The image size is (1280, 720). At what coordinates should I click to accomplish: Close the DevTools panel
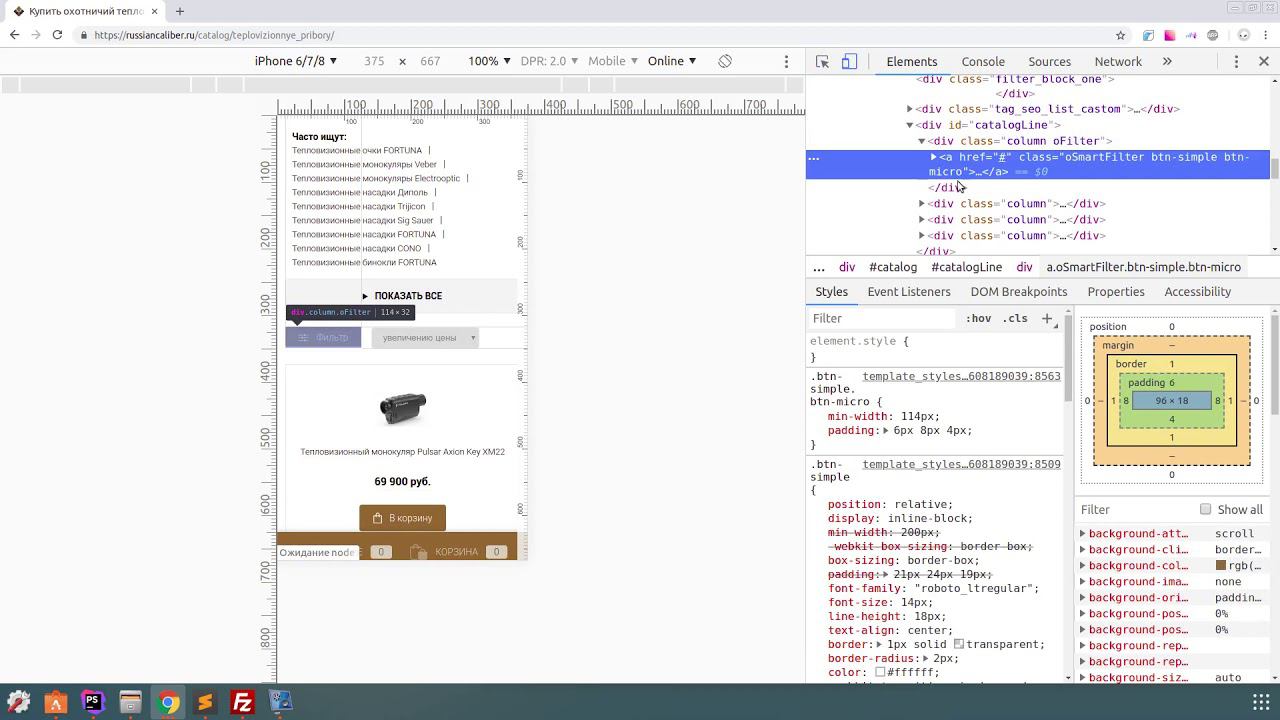(1264, 61)
